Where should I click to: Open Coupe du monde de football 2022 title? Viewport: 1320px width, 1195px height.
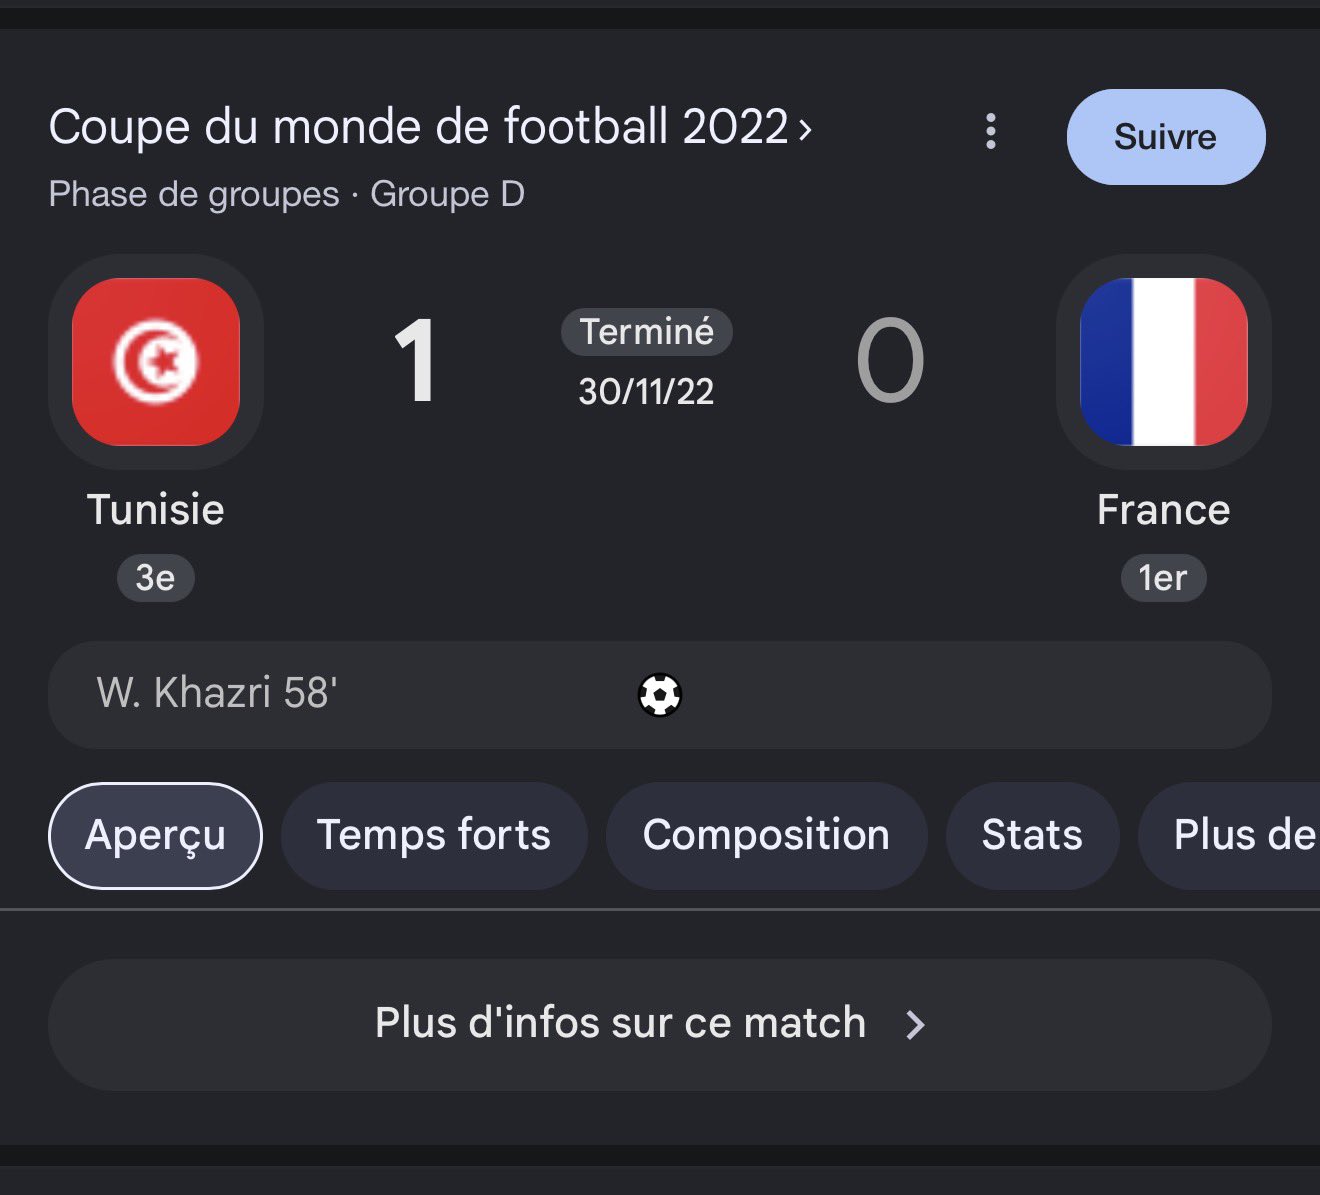click(x=419, y=128)
